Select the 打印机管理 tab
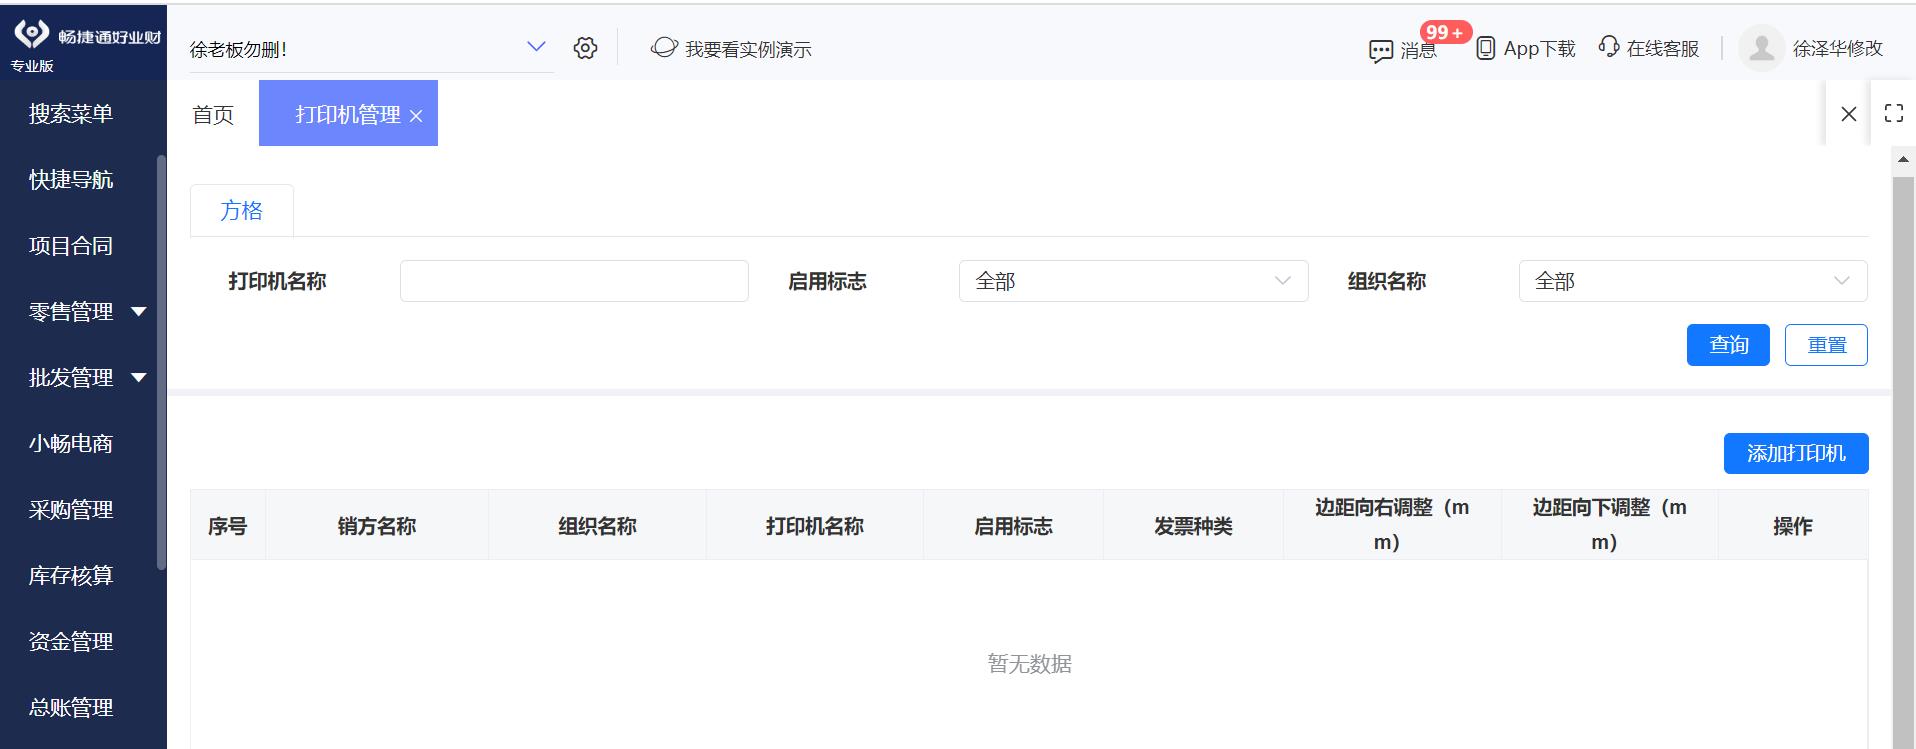1916x749 pixels. point(347,115)
